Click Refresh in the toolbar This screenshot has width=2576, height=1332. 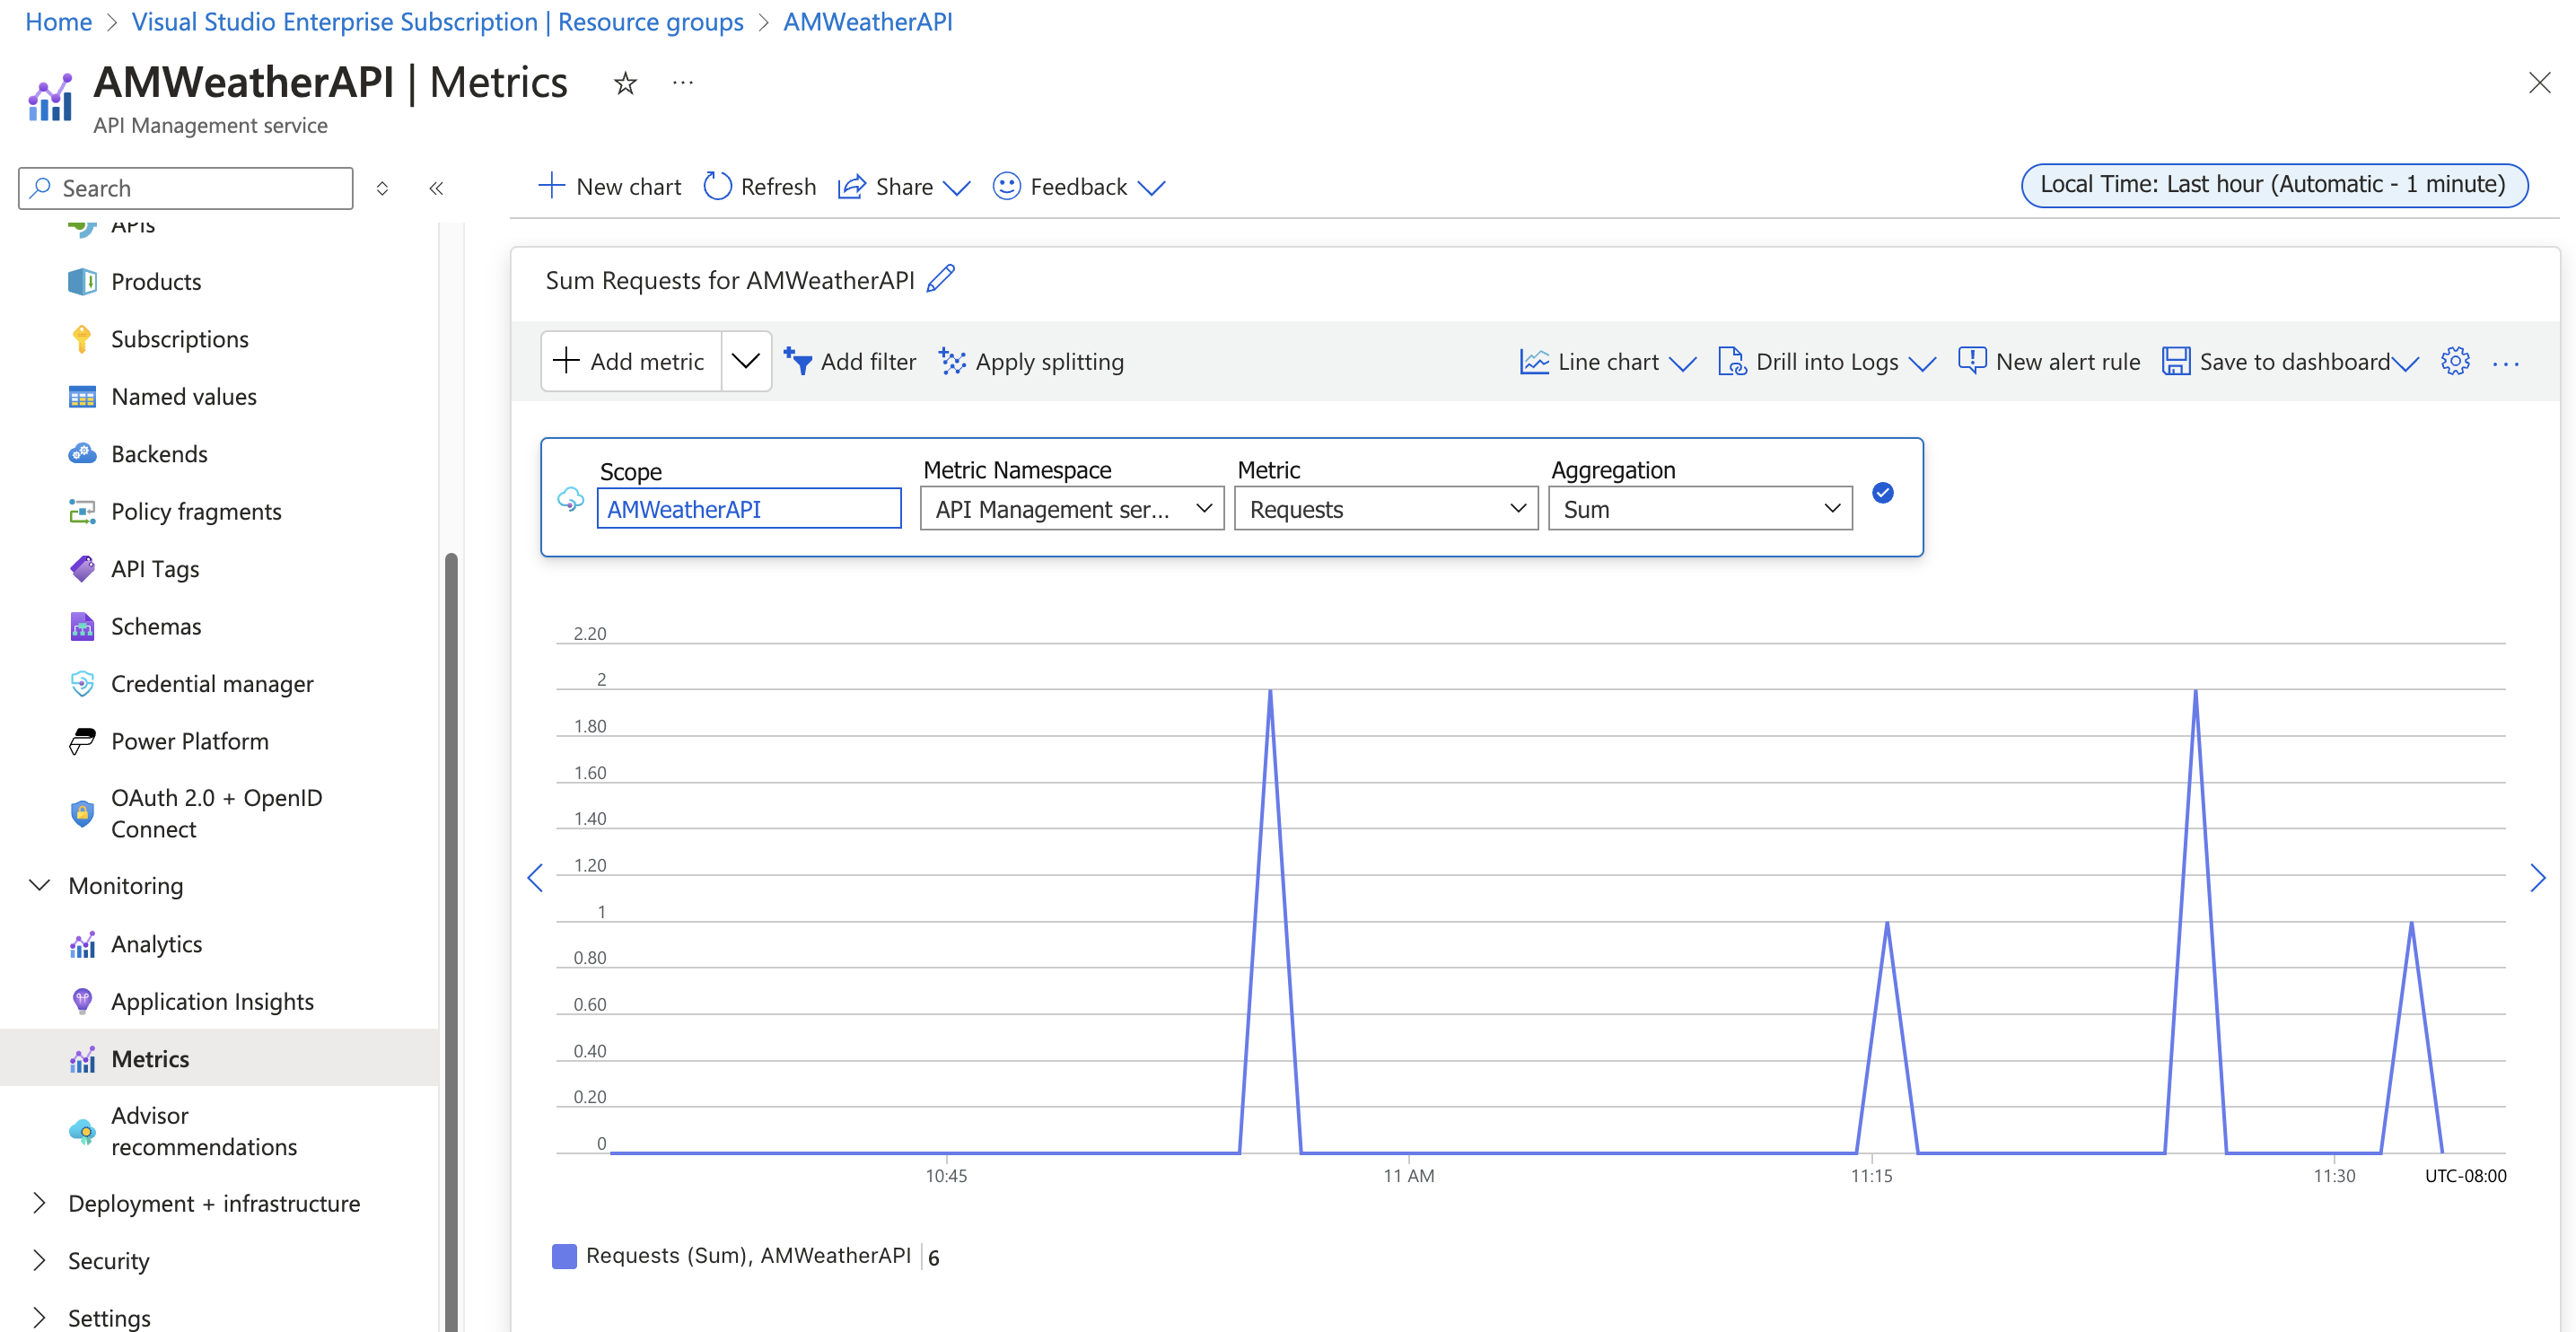click(759, 187)
